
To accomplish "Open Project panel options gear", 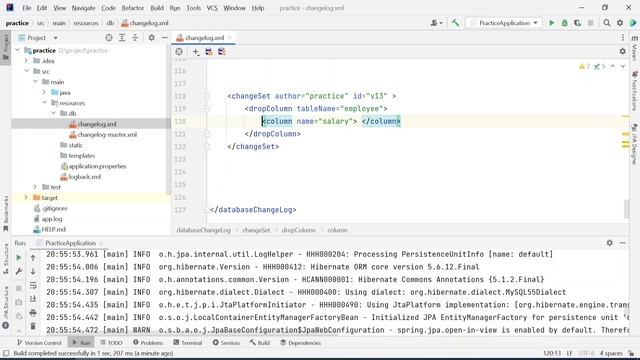I will pos(151,38).
